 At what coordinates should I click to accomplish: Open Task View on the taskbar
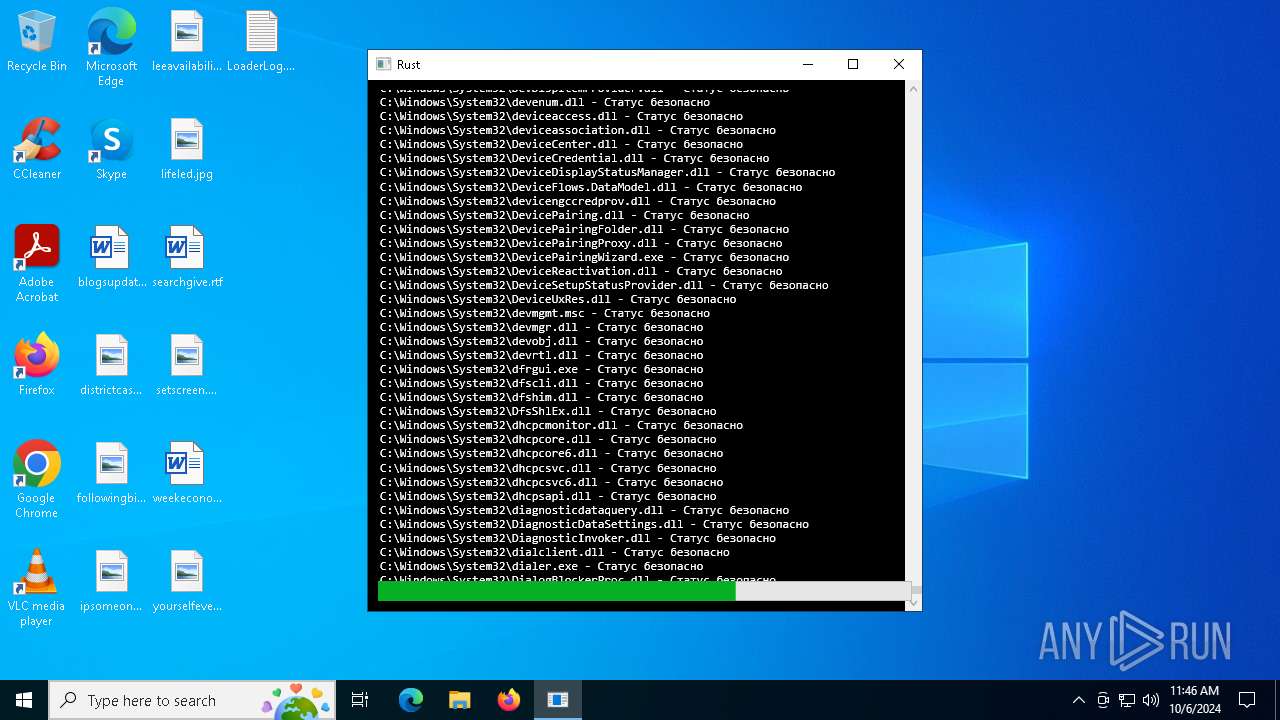point(360,700)
